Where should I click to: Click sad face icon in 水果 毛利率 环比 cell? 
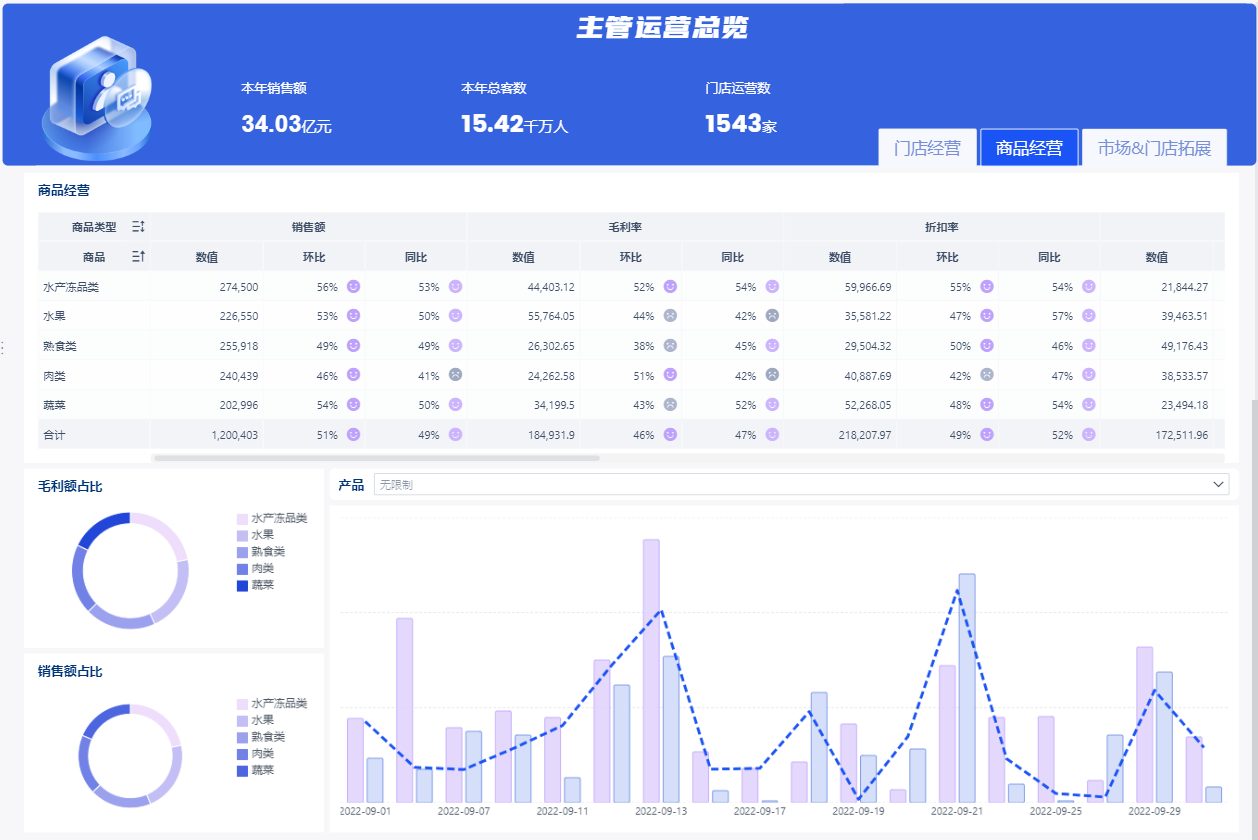(670, 316)
